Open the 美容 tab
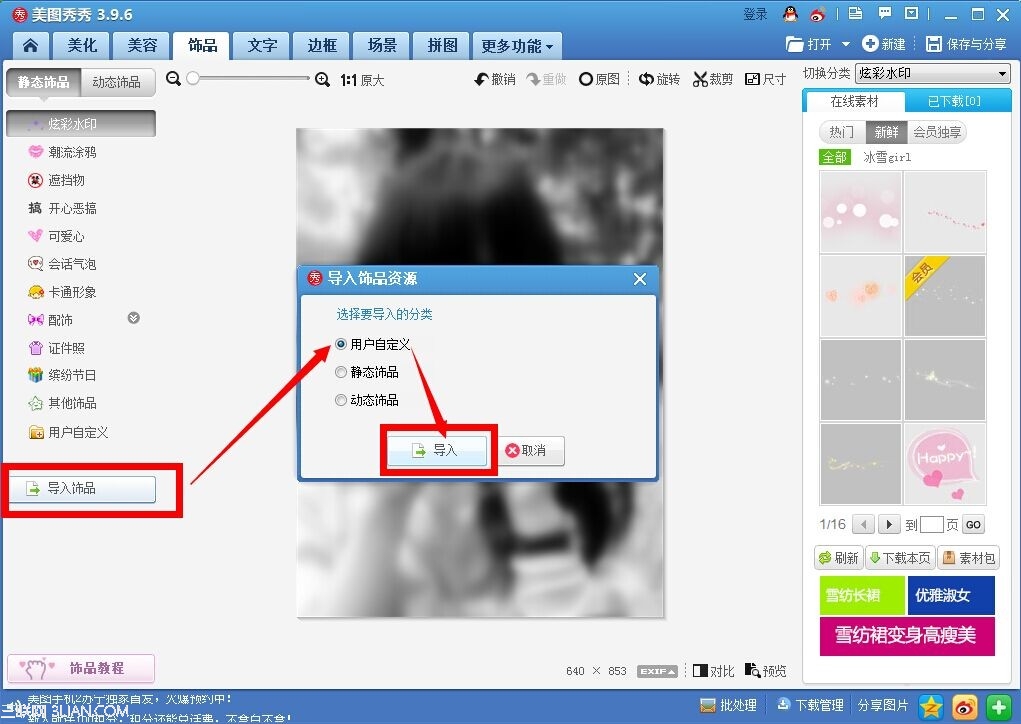The width and height of the screenshot is (1021, 724). click(142, 46)
